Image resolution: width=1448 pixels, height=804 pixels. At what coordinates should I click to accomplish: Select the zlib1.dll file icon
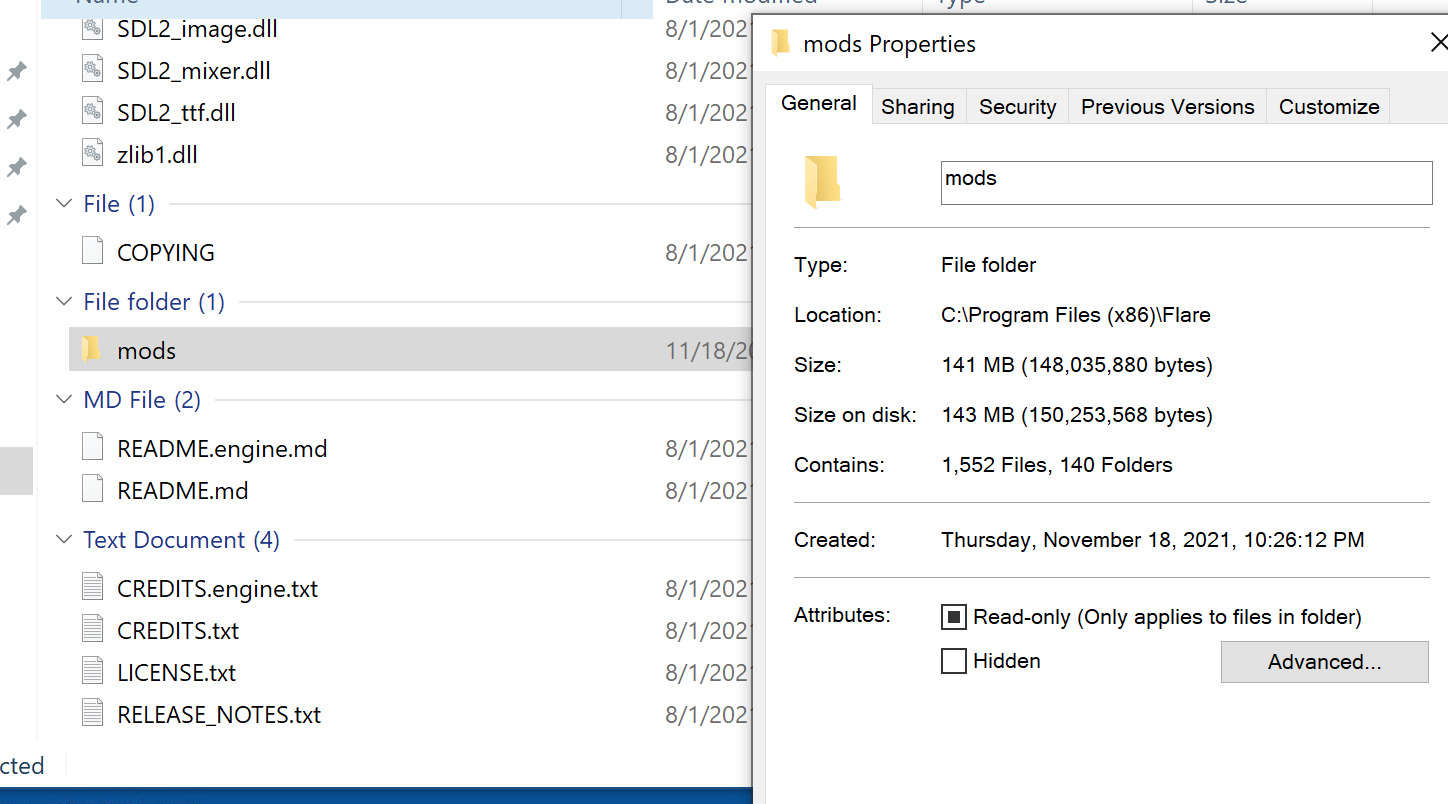coord(92,155)
